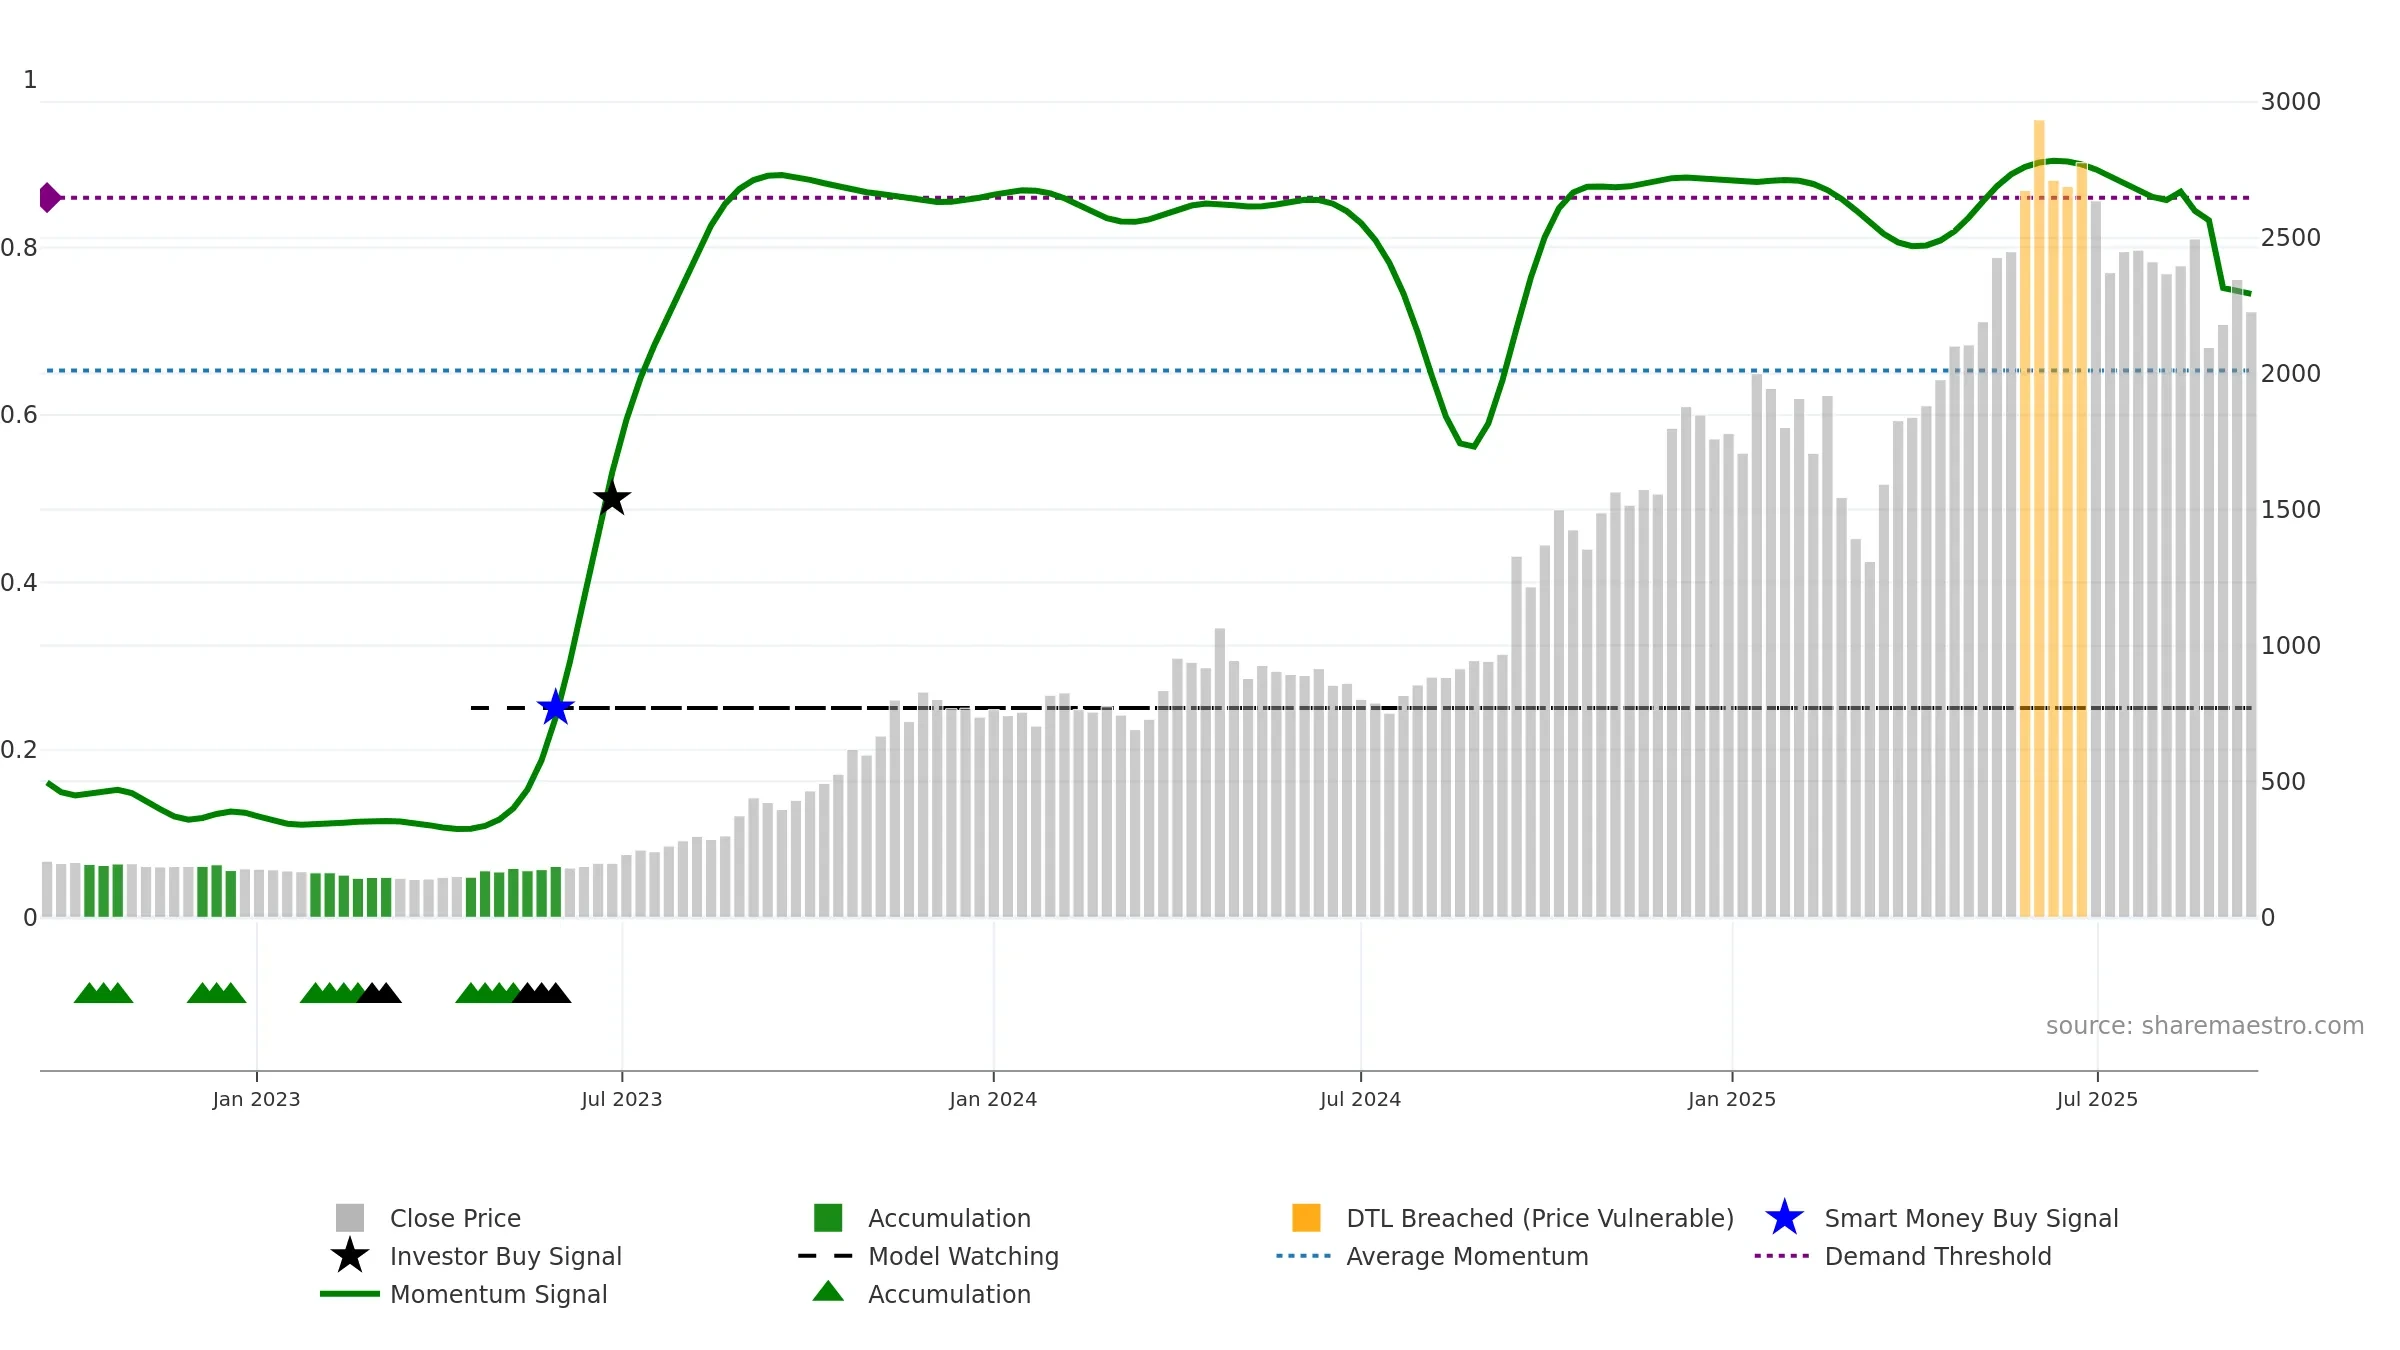Click the blue star icon in the legend
Image resolution: width=2400 pixels, height=1350 pixels.
point(1784,1218)
